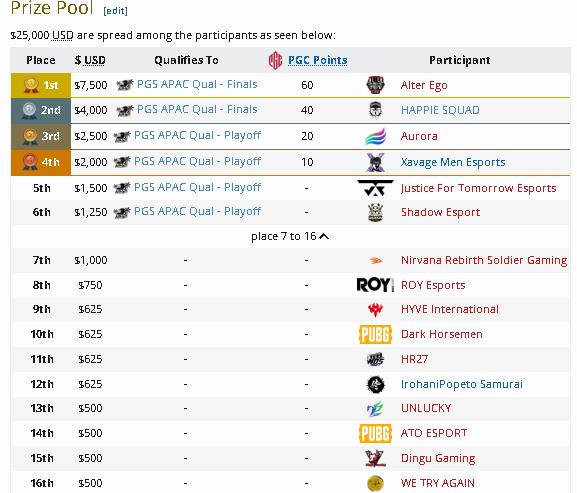Screen dimensions: 577x493
Task: Click the $4,000 prize cell
Action: (x=91, y=110)
